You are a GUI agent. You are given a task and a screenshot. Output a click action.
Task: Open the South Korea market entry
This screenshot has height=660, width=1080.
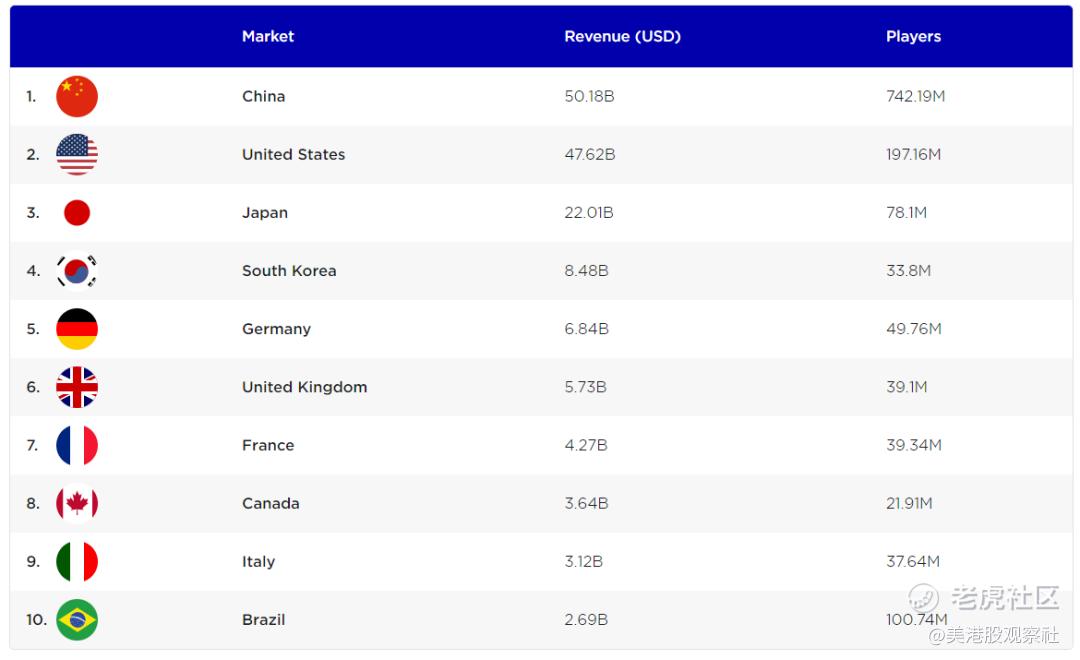pos(289,271)
